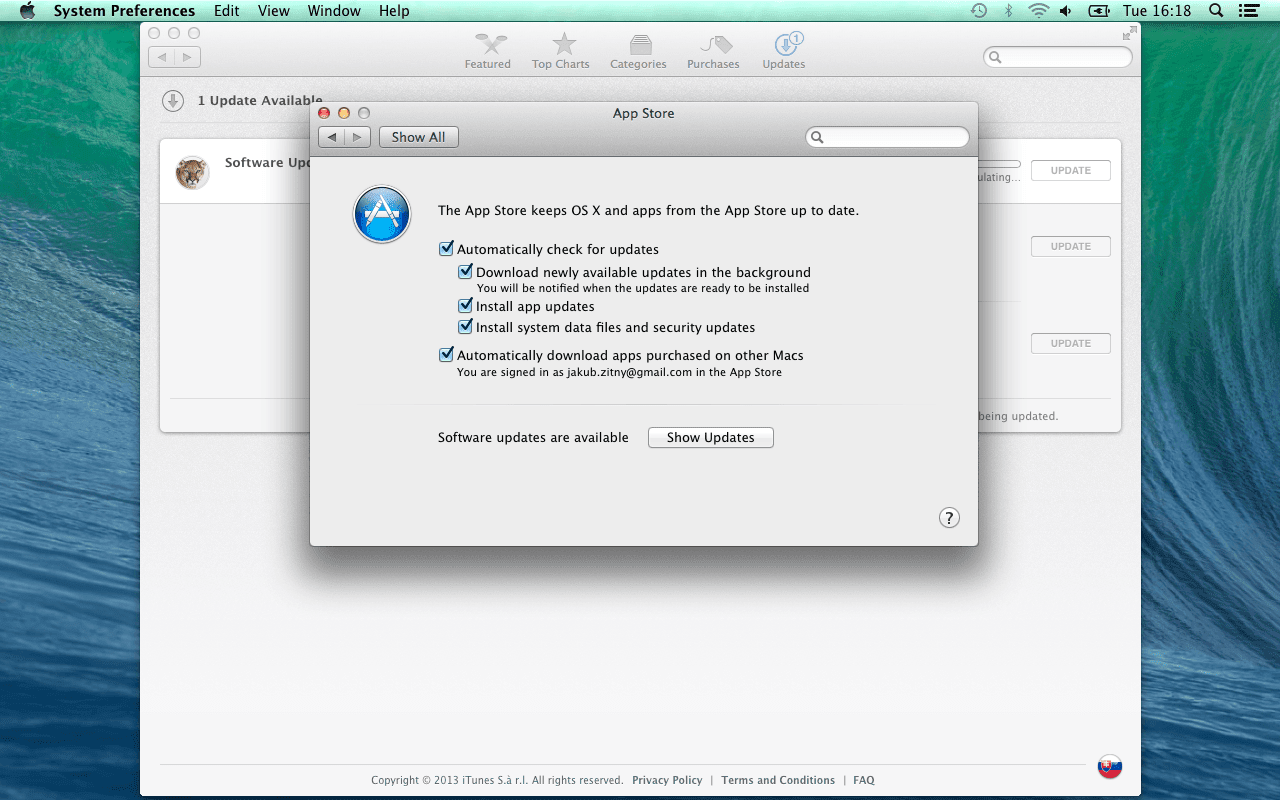
Task: Click the volume speaker icon
Action: (x=1066, y=11)
